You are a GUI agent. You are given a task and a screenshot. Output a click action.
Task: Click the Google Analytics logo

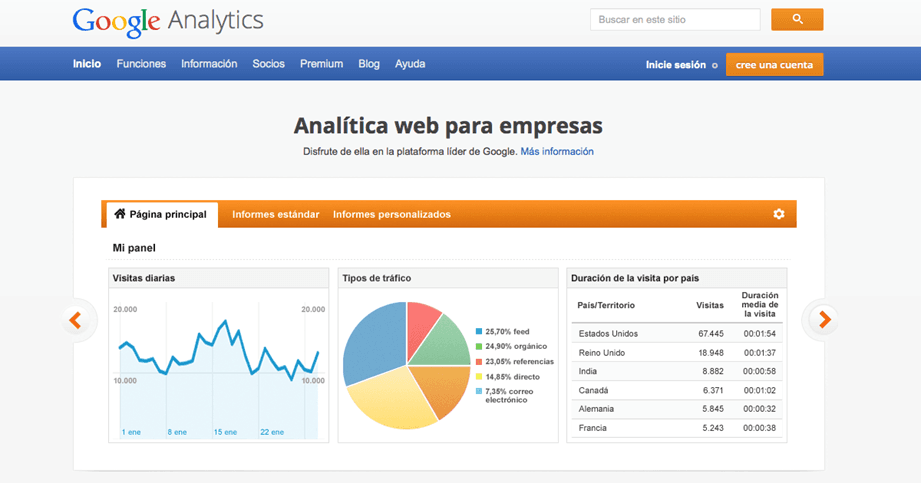tap(168, 22)
